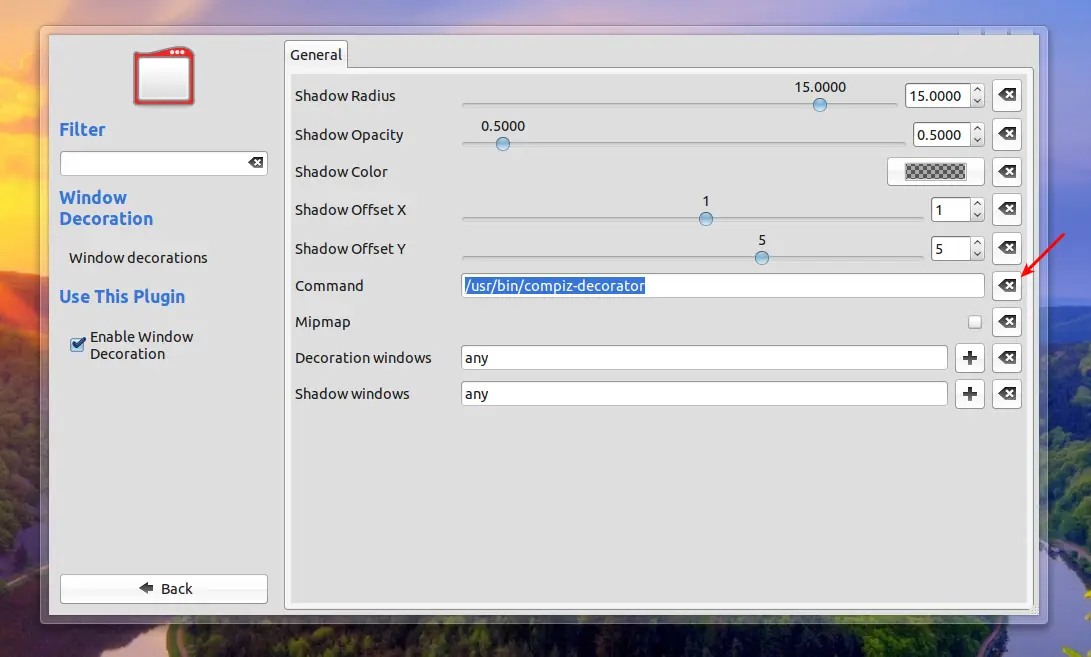Click the Window Decoration plugin icon

coord(164,77)
